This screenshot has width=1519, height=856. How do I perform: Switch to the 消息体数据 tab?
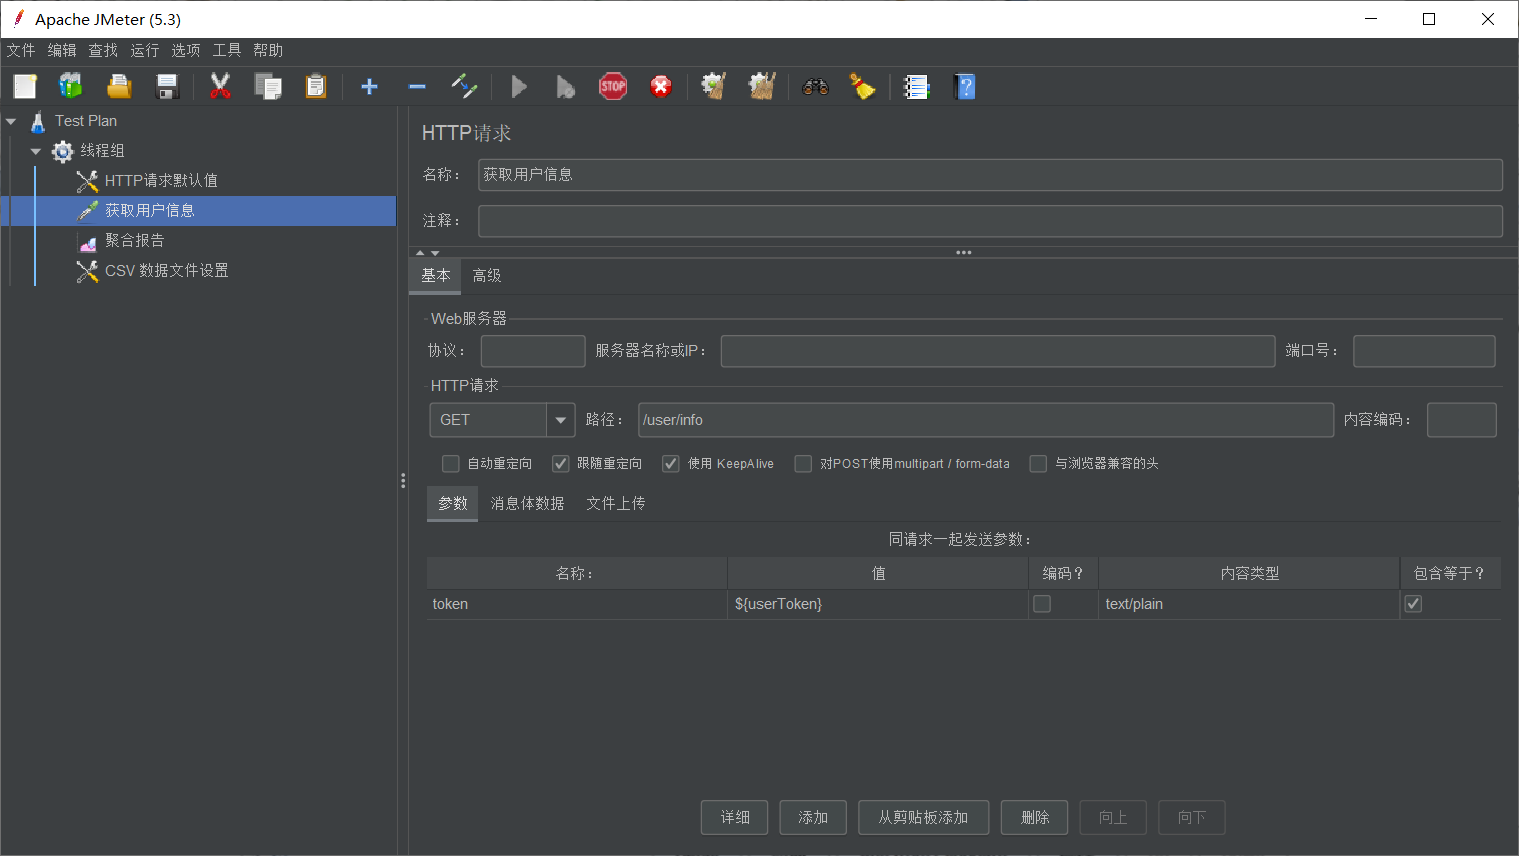click(527, 504)
